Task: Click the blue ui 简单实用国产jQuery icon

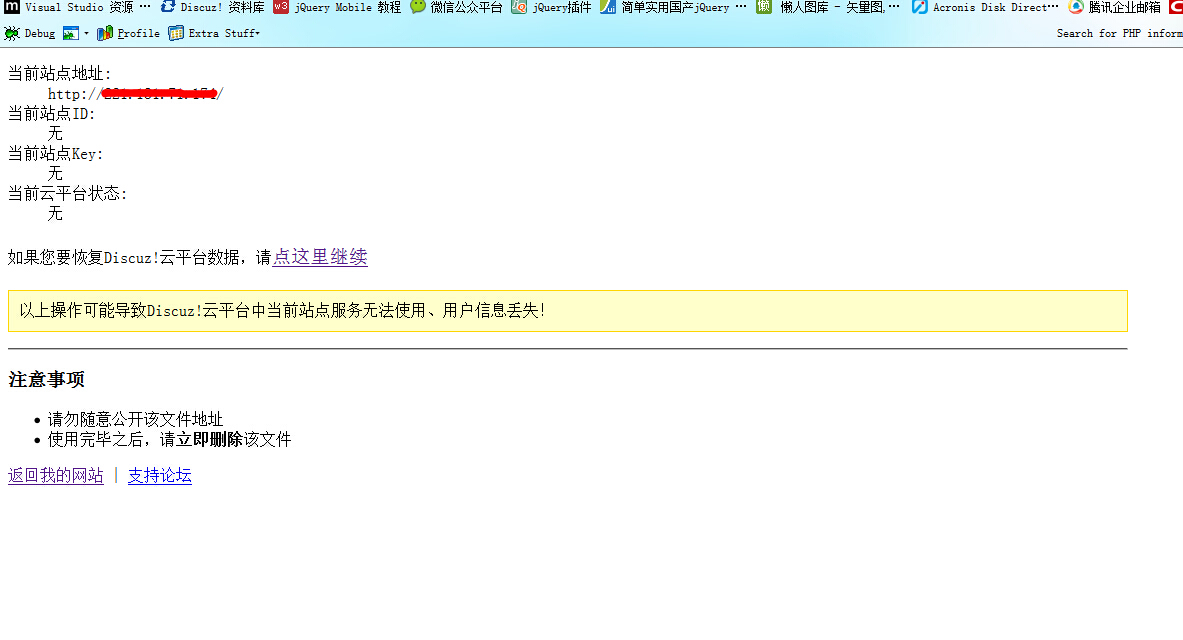Action: point(608,7)
